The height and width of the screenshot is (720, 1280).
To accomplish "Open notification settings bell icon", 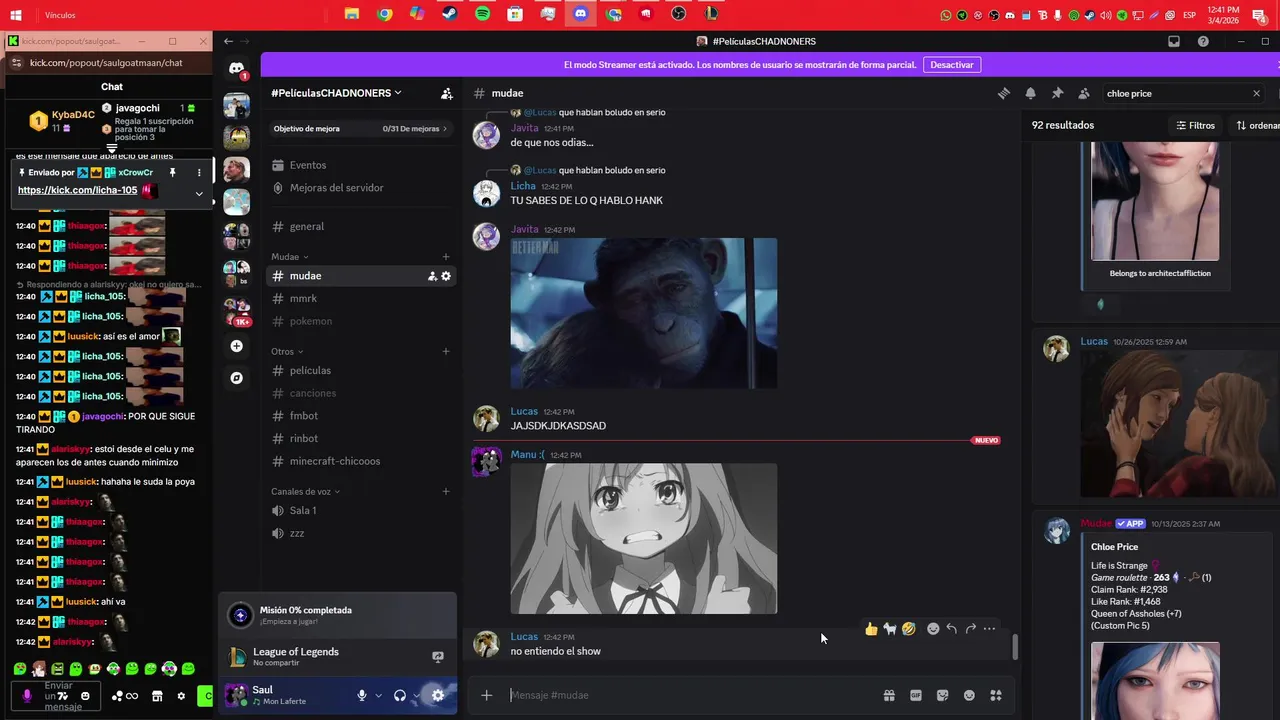I will pos(1030,93).
